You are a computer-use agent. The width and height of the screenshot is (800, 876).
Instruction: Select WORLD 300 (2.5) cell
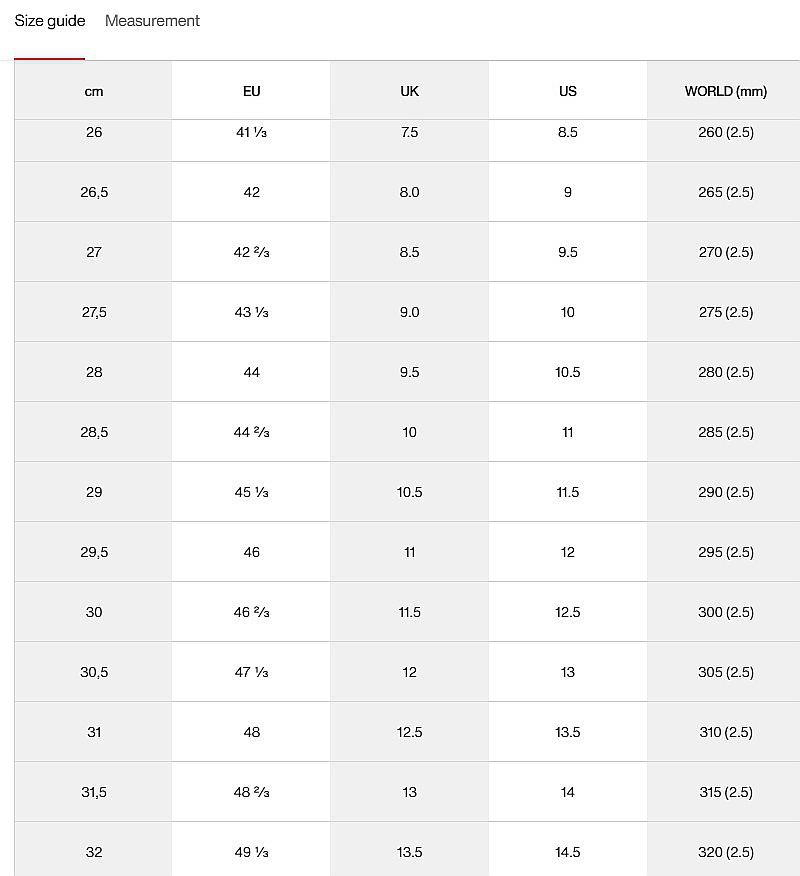click(x=725, y=612)
